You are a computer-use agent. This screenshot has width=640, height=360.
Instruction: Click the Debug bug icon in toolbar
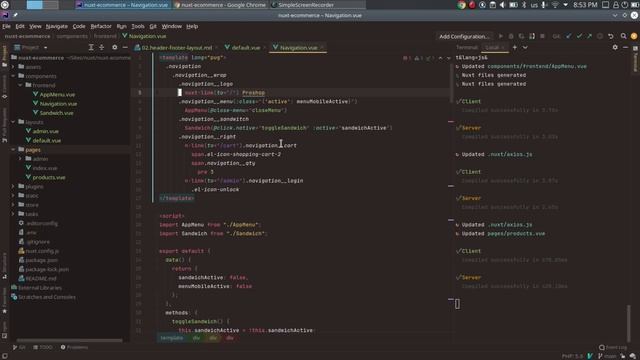(x=511, y=36)
